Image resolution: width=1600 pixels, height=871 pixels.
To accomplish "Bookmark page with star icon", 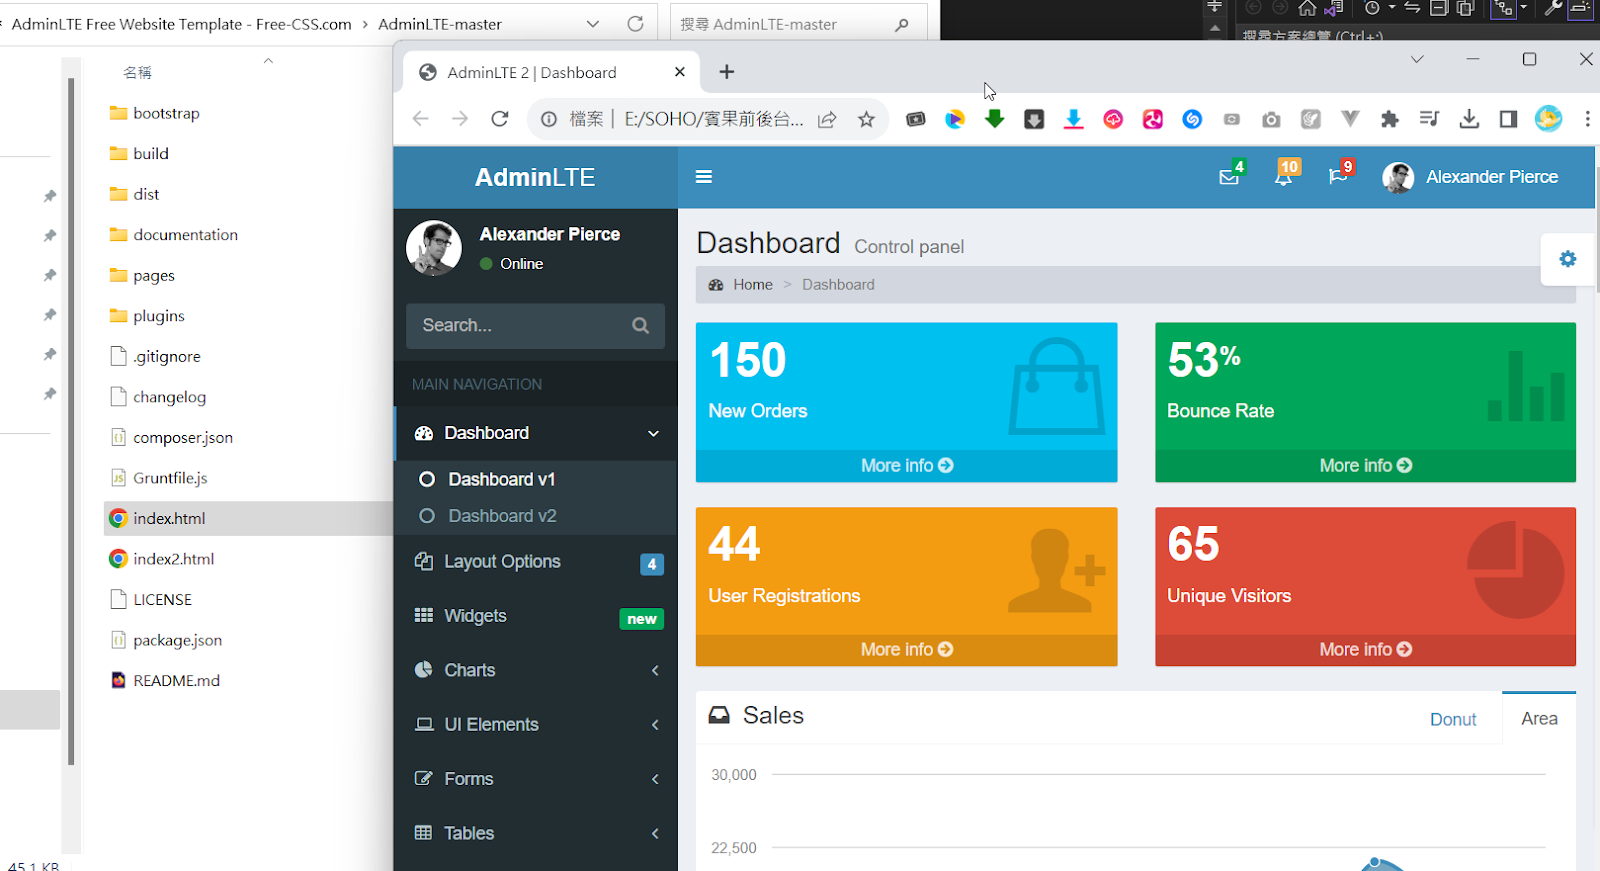I will [866, 120].
